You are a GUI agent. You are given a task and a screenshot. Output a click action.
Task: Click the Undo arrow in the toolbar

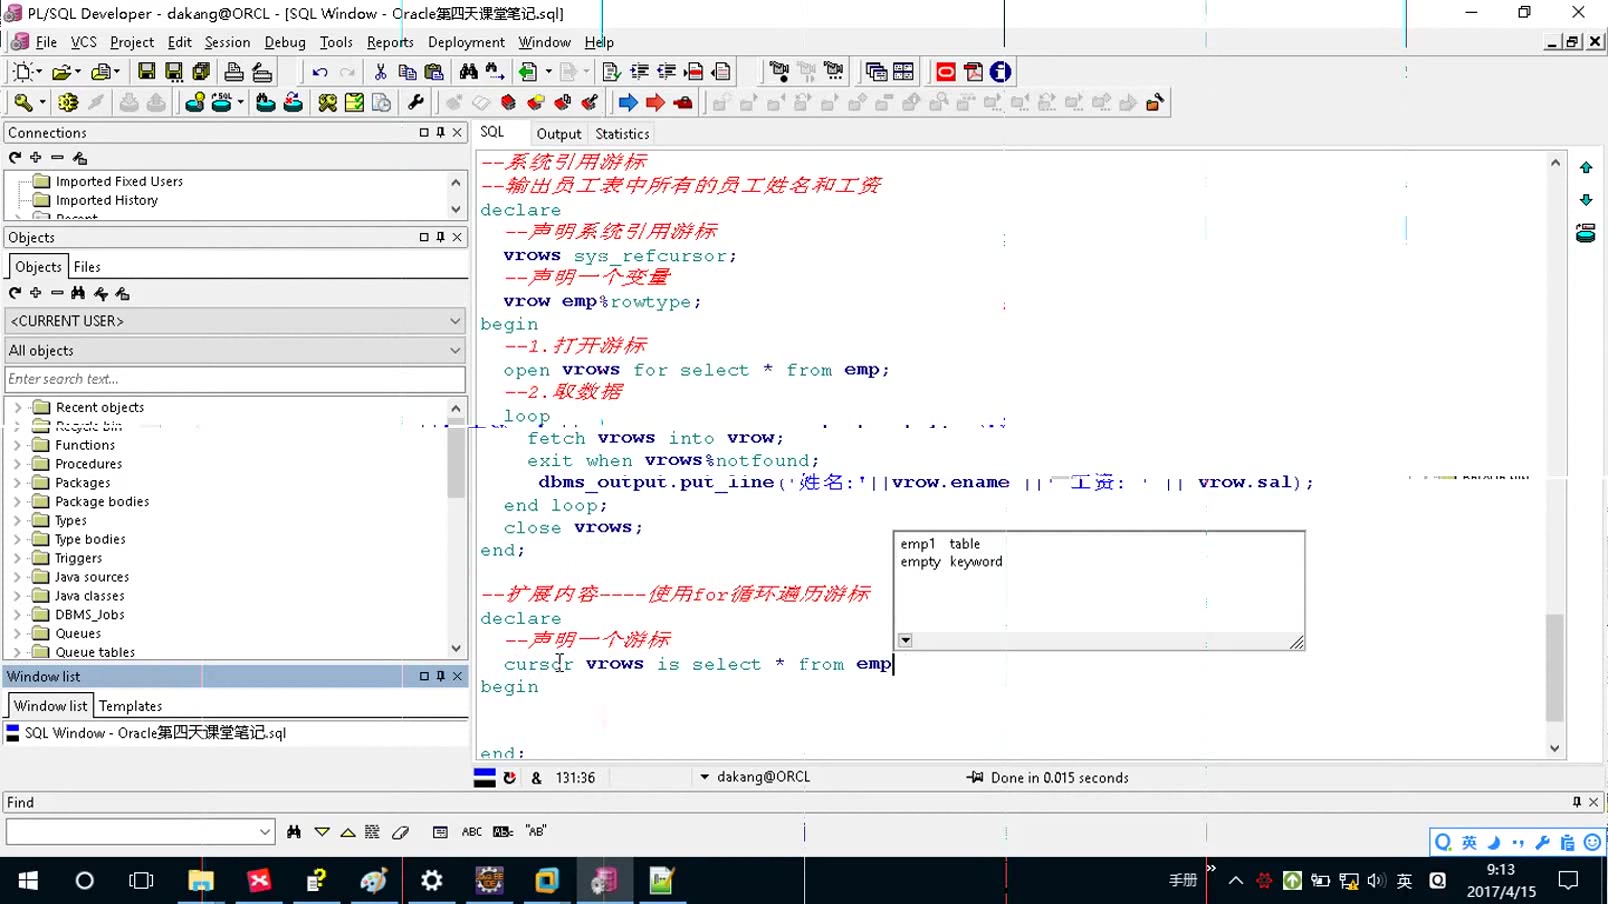tap(319, 72)
